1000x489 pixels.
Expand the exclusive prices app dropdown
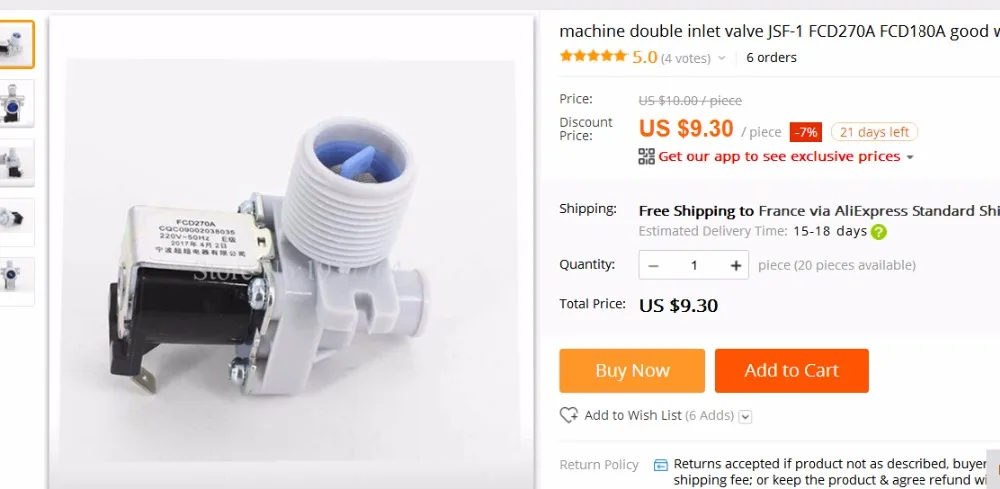pos(910,157)
